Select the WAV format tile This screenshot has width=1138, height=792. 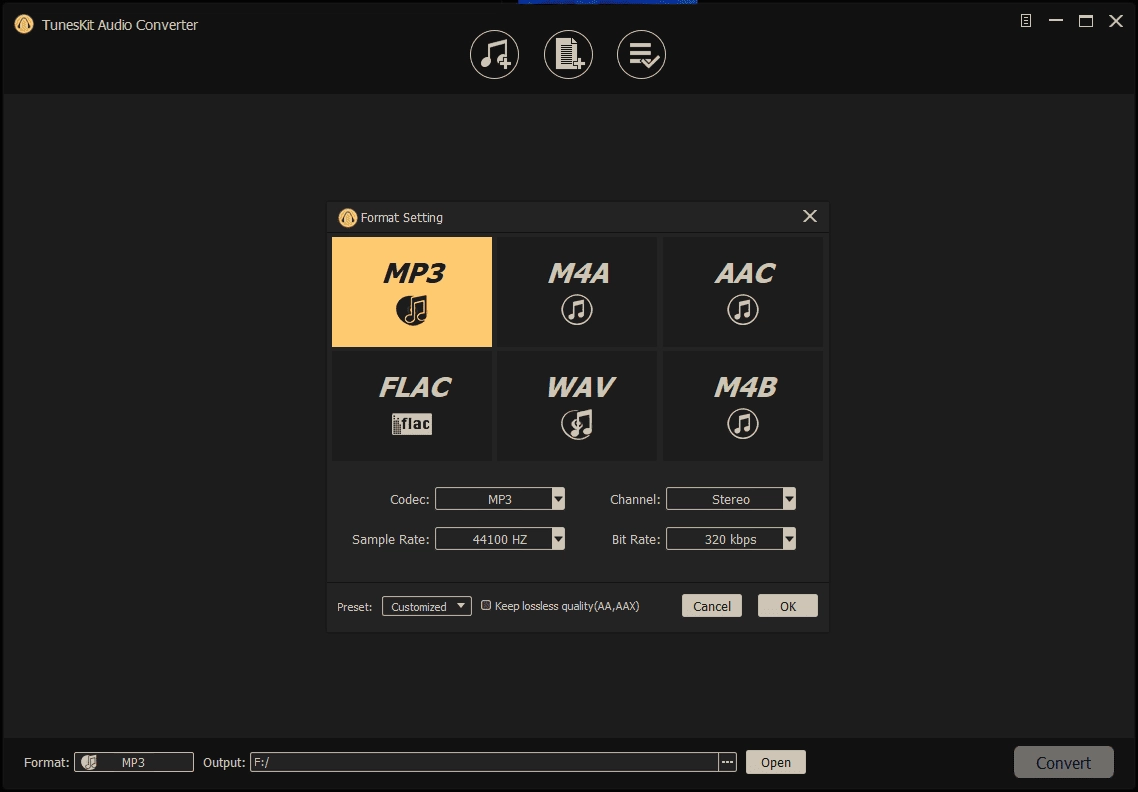pyautogui.click(x=577, y=406)
